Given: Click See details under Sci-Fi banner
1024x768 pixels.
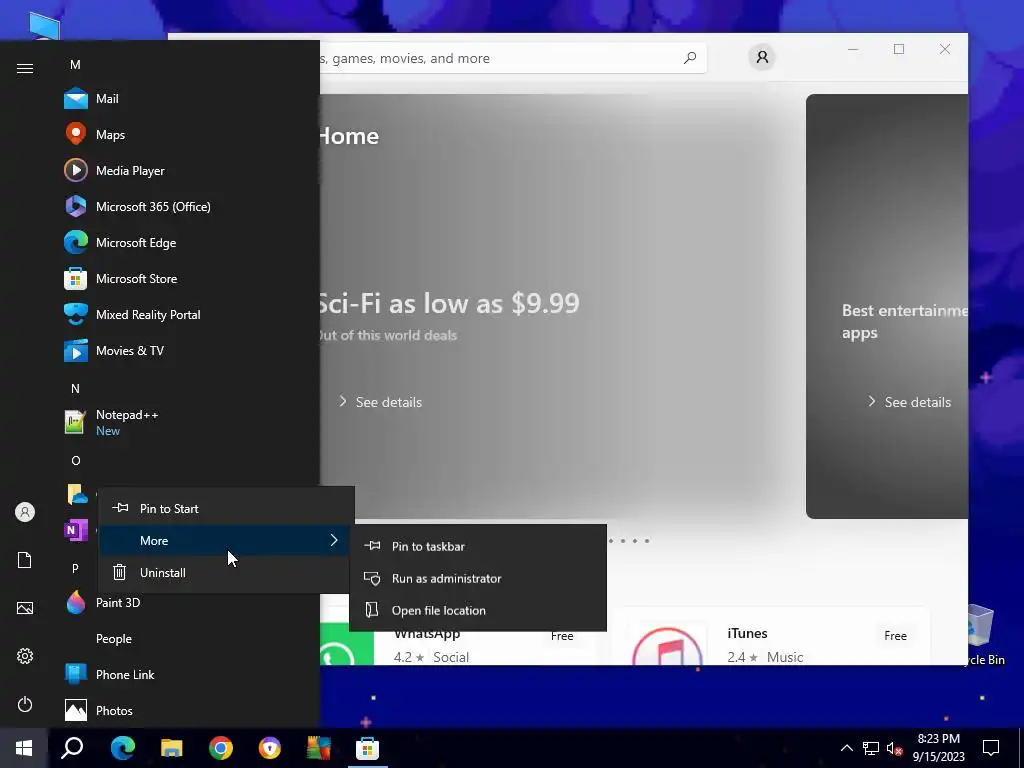Looking at the screenshot, I should tap(381, 402).
